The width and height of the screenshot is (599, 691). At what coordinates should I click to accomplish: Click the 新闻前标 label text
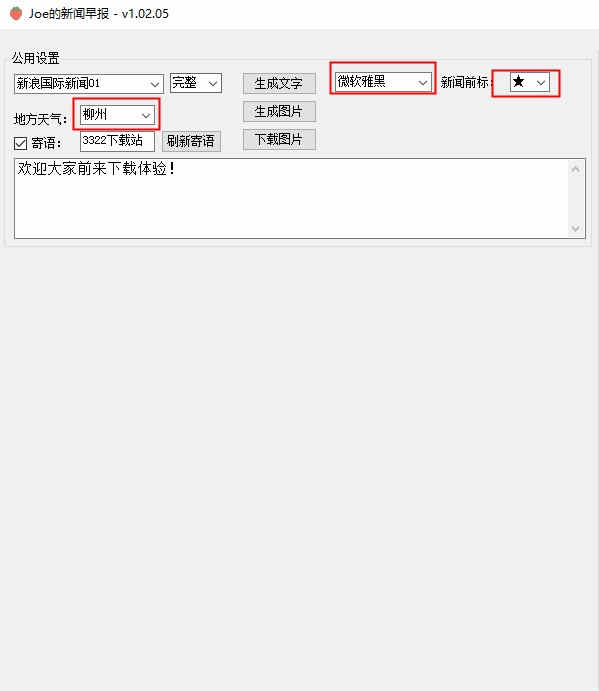click(465, 82)
